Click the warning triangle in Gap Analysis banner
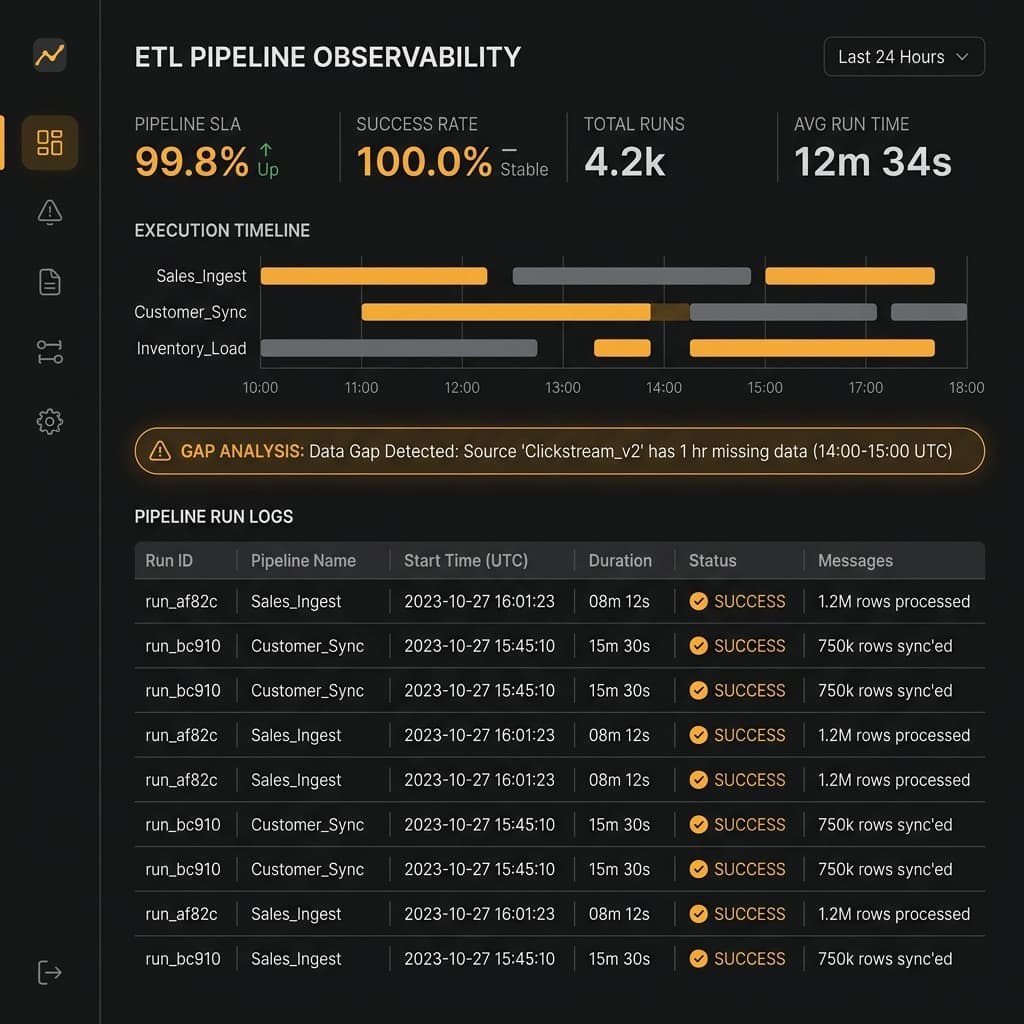This screenshot has width=1024, height=1024. (x=160, y=451)
